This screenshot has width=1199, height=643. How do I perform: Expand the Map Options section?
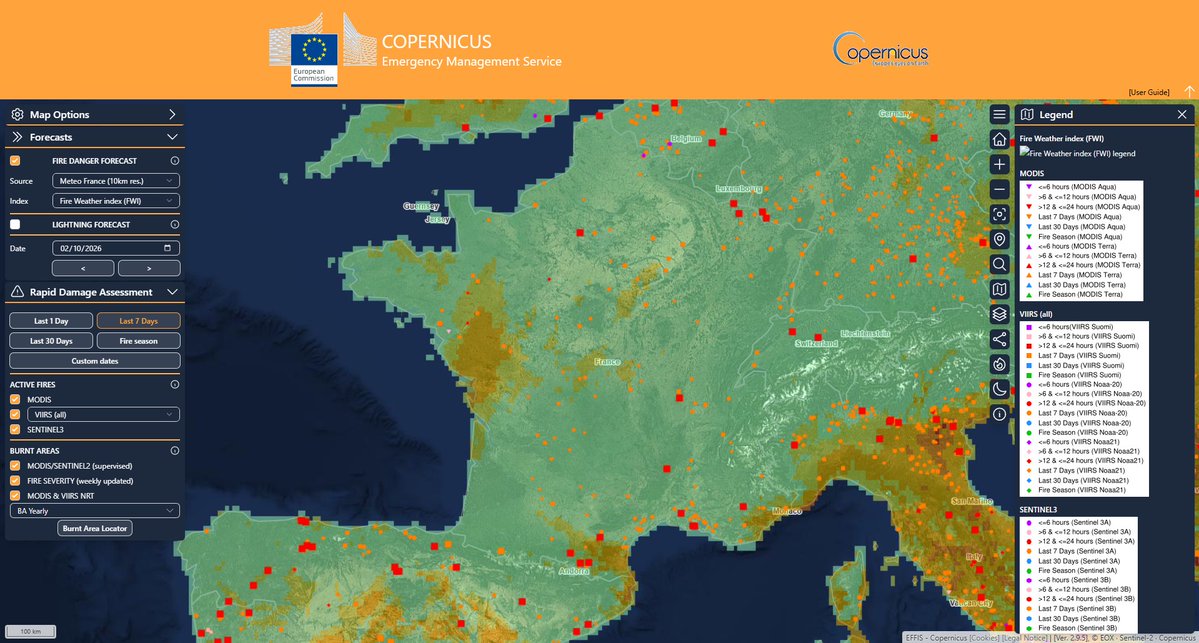(172, 114)
